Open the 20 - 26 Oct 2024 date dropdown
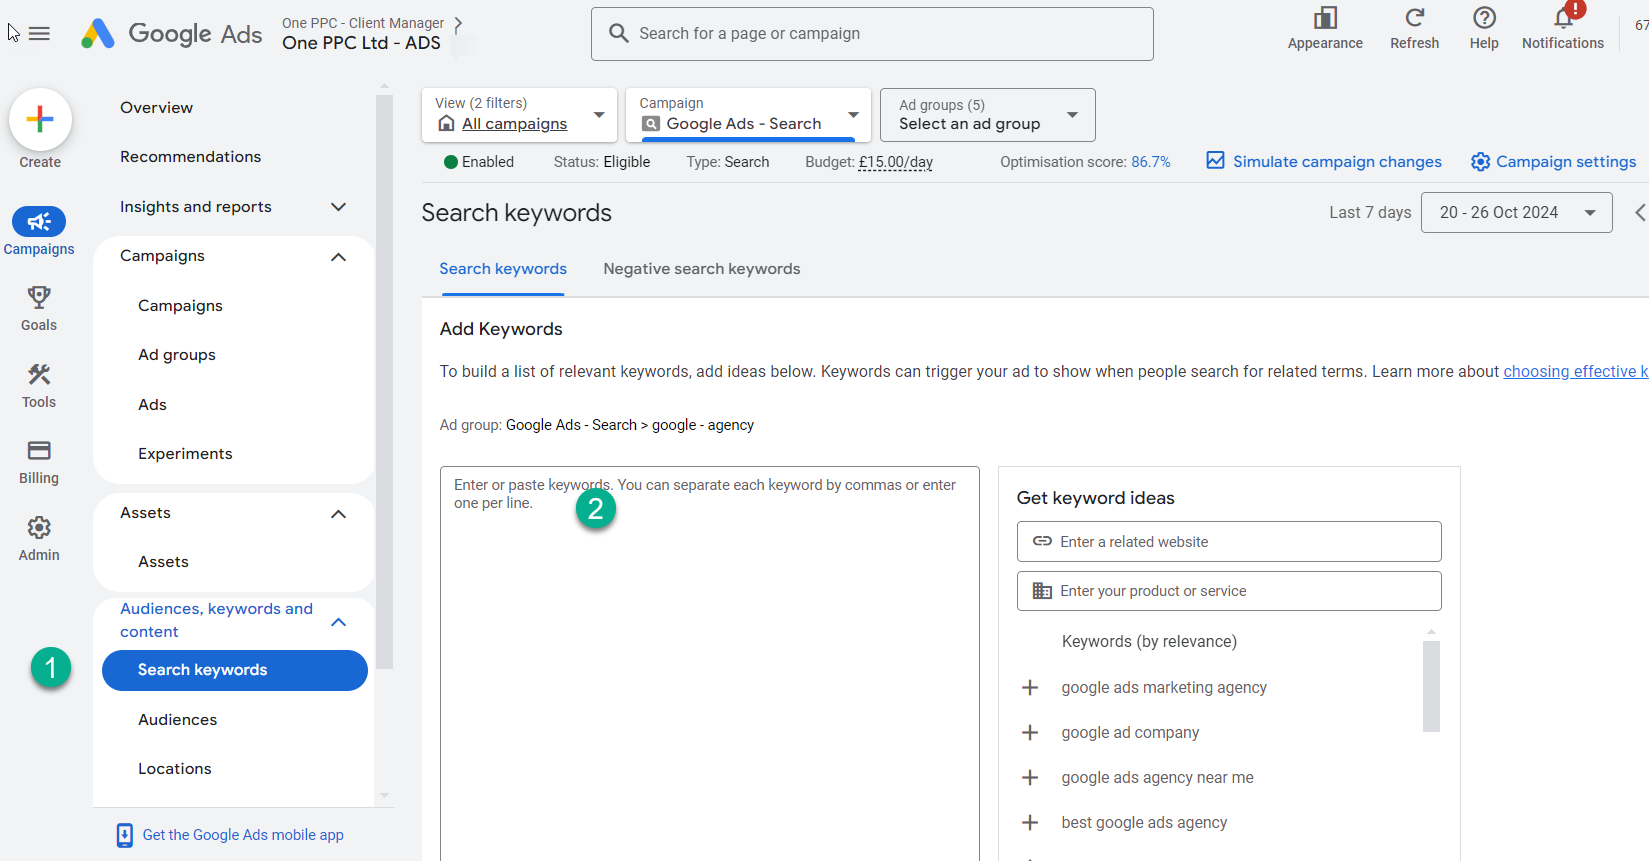Viewport: 1649px width, 861px height. tap(1517, 213)
